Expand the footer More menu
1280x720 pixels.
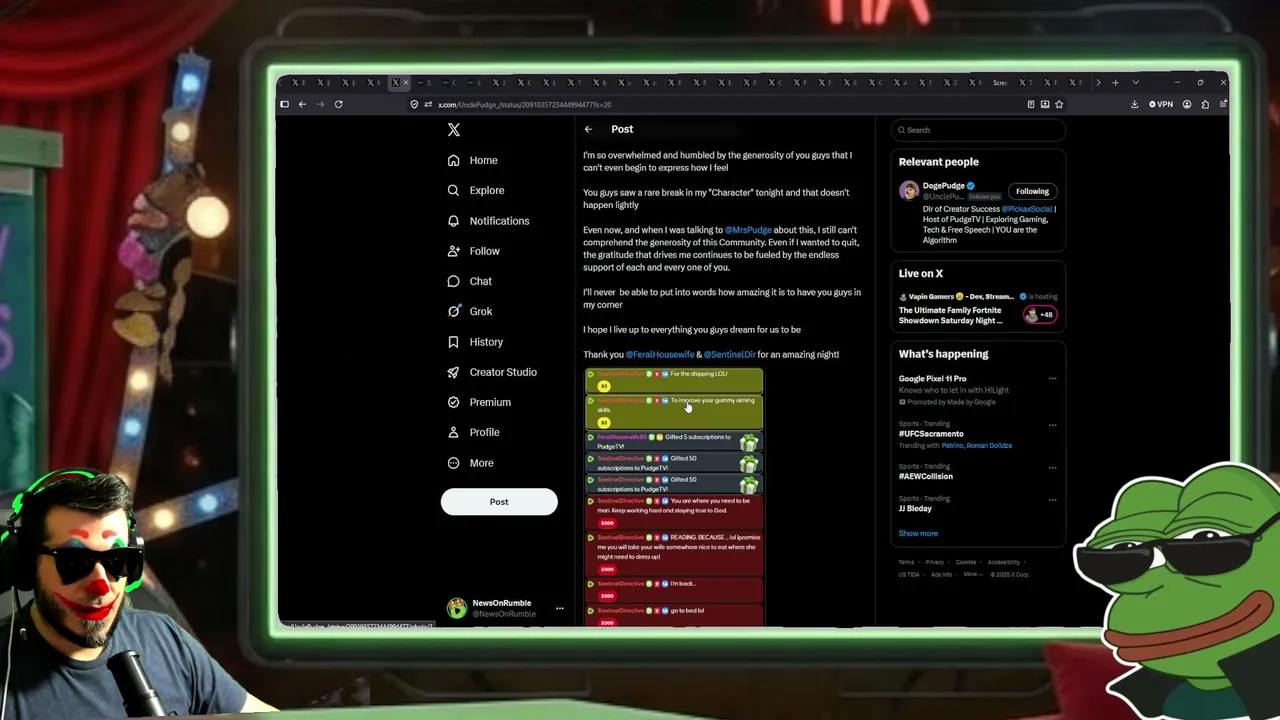pyautogui.click(x=971, y=574)
